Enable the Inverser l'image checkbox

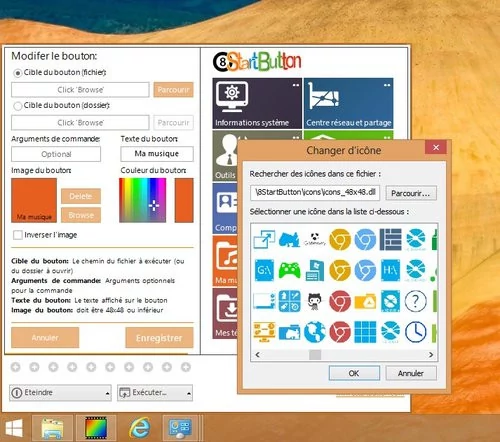pyautogui.click(x=18, y=235)
